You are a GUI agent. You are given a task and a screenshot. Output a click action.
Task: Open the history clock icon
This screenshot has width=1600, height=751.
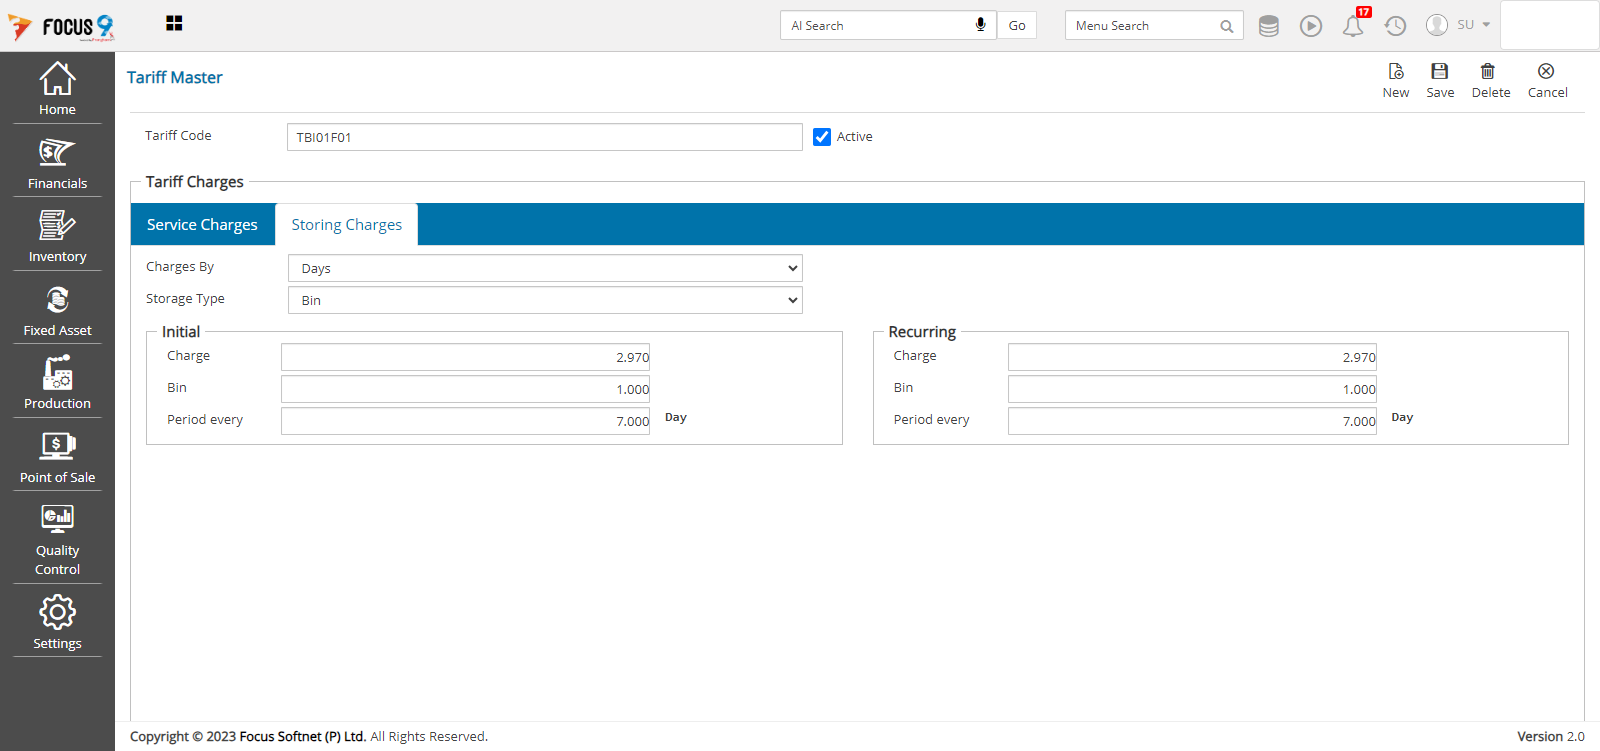(1395, 26)
